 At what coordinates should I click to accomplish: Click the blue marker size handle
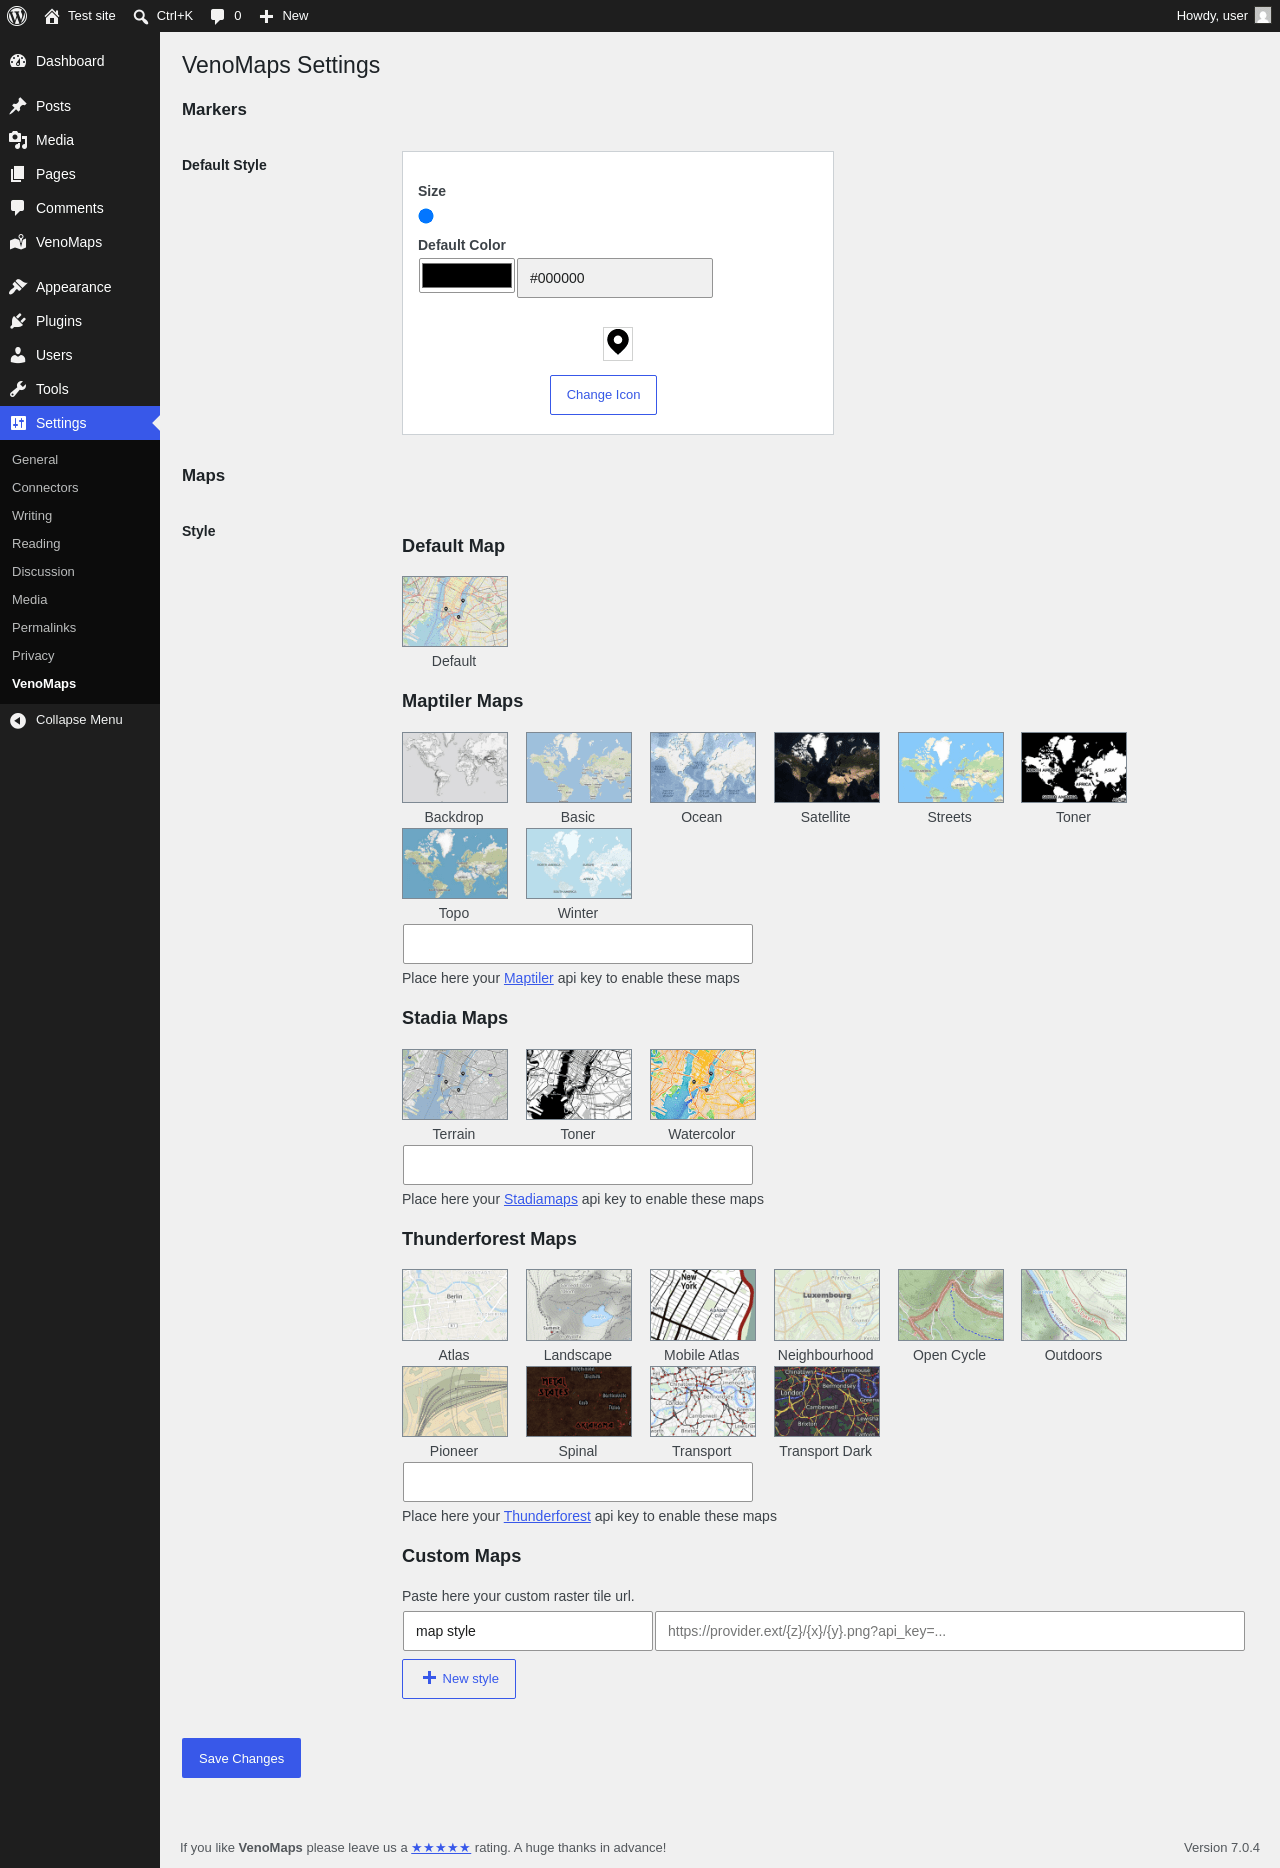click(426, 216)
